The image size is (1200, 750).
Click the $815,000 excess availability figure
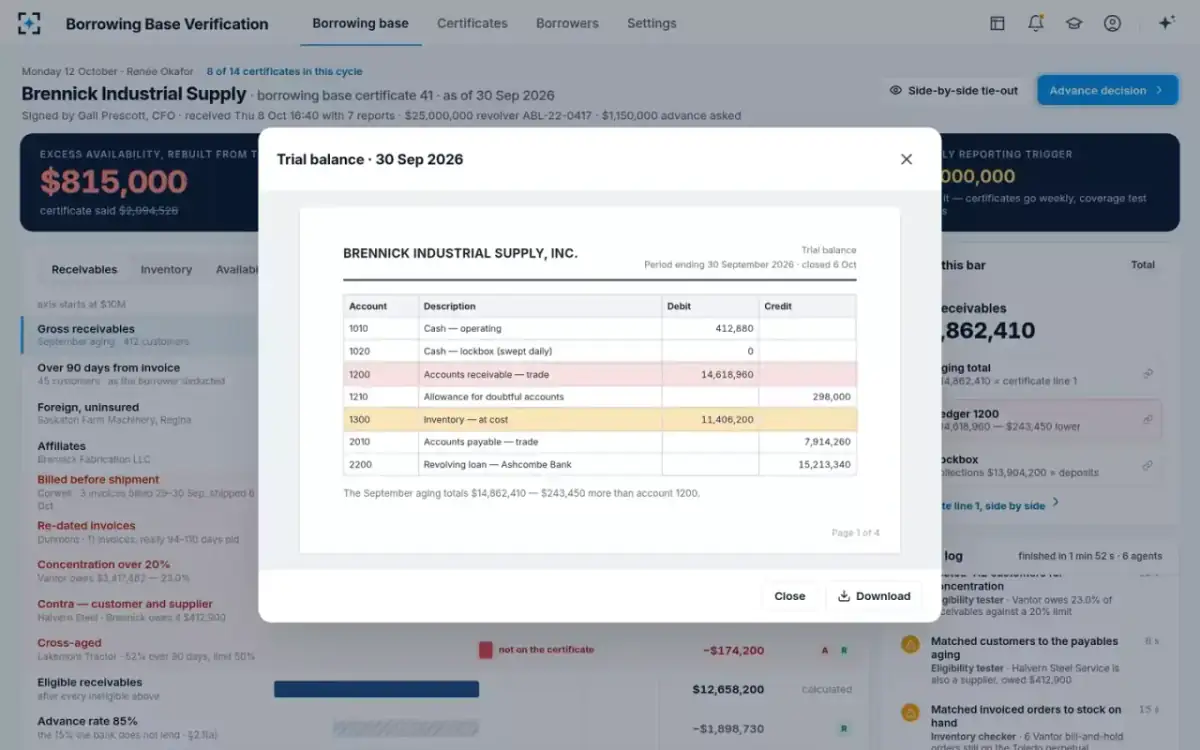pyautogui.click(x=113, y=181)
